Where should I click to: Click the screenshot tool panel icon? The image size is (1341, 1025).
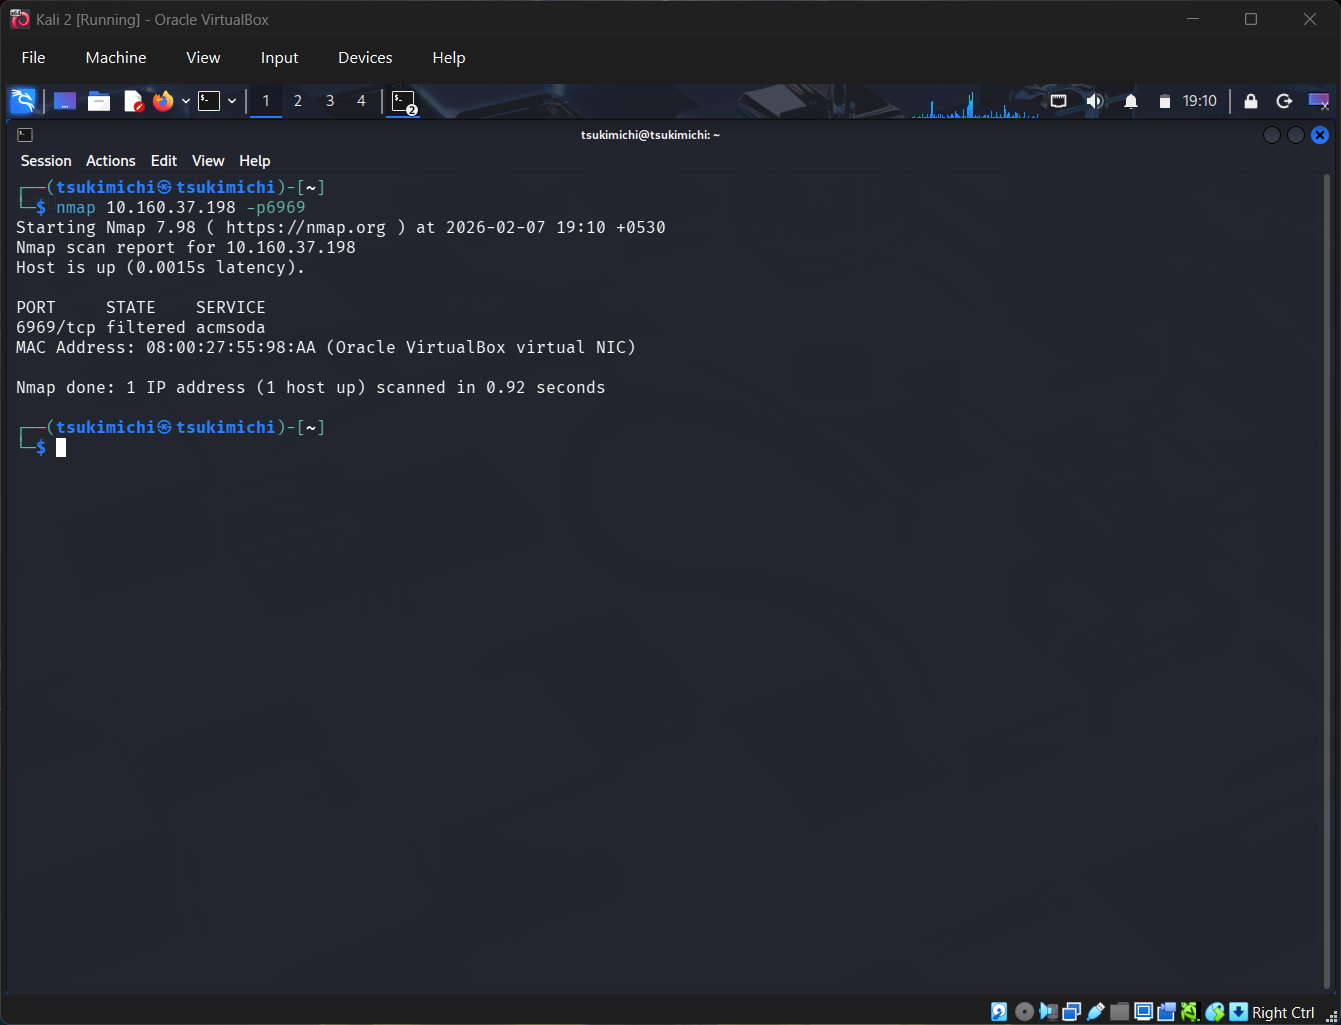point(1319,101)
